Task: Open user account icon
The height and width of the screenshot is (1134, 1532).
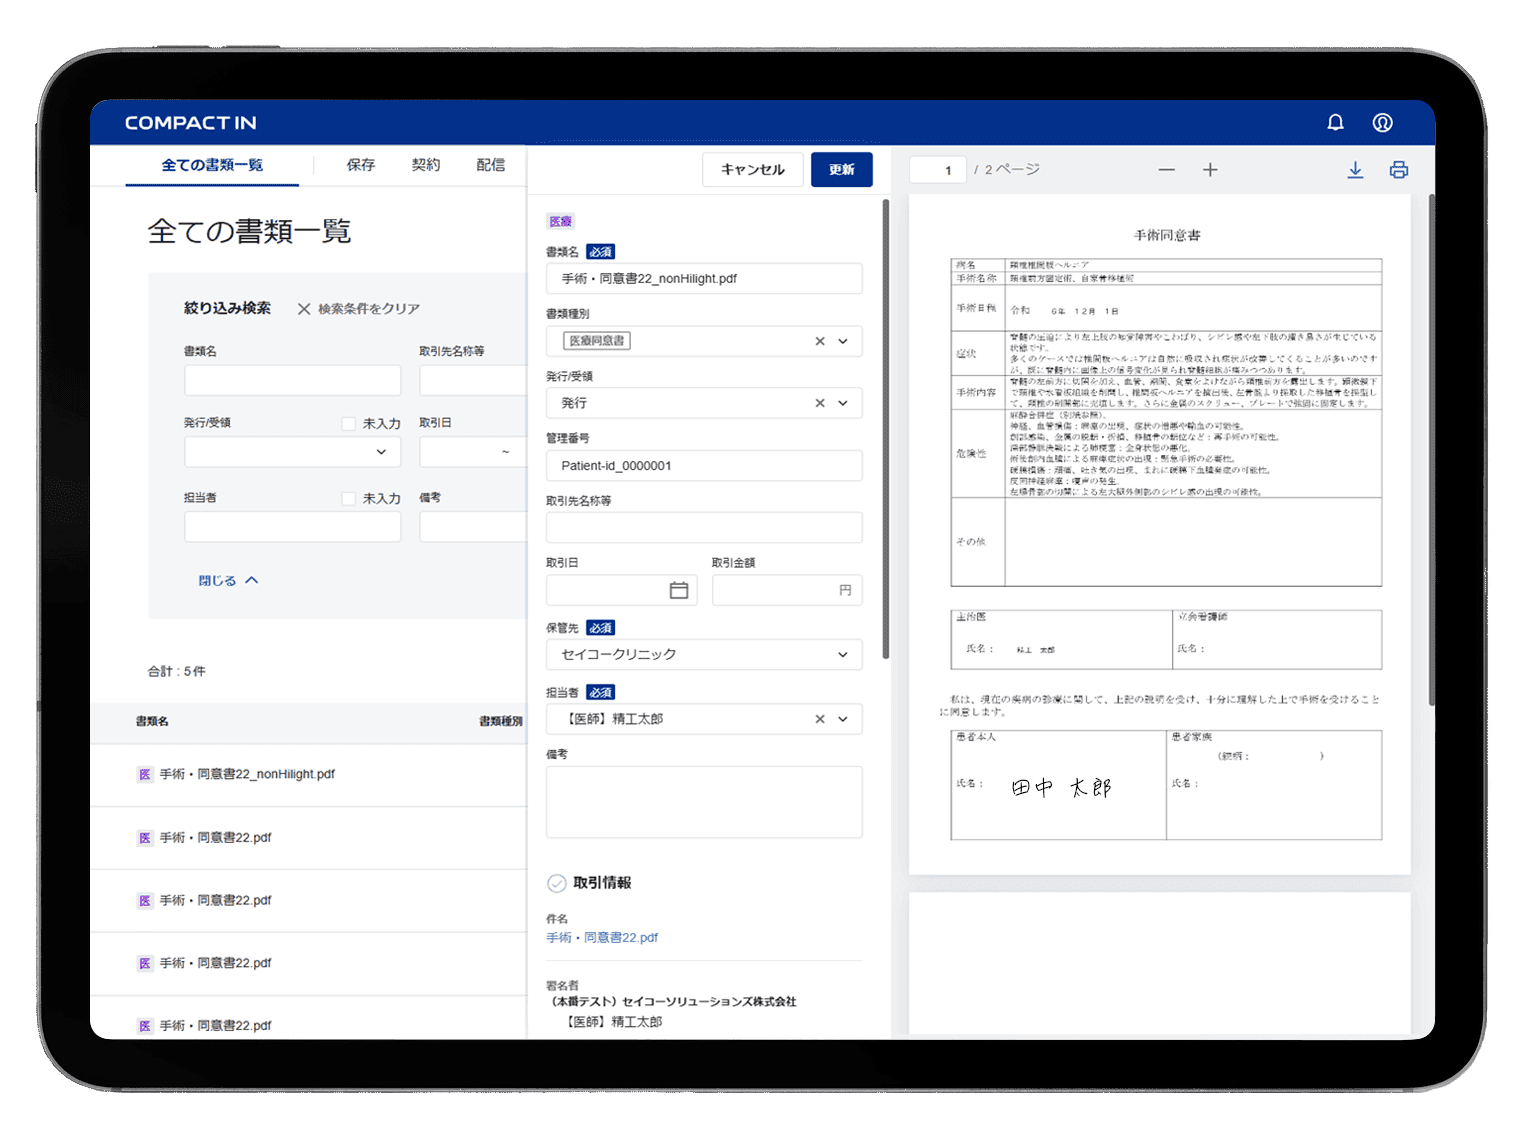Action: (1382, 122)
